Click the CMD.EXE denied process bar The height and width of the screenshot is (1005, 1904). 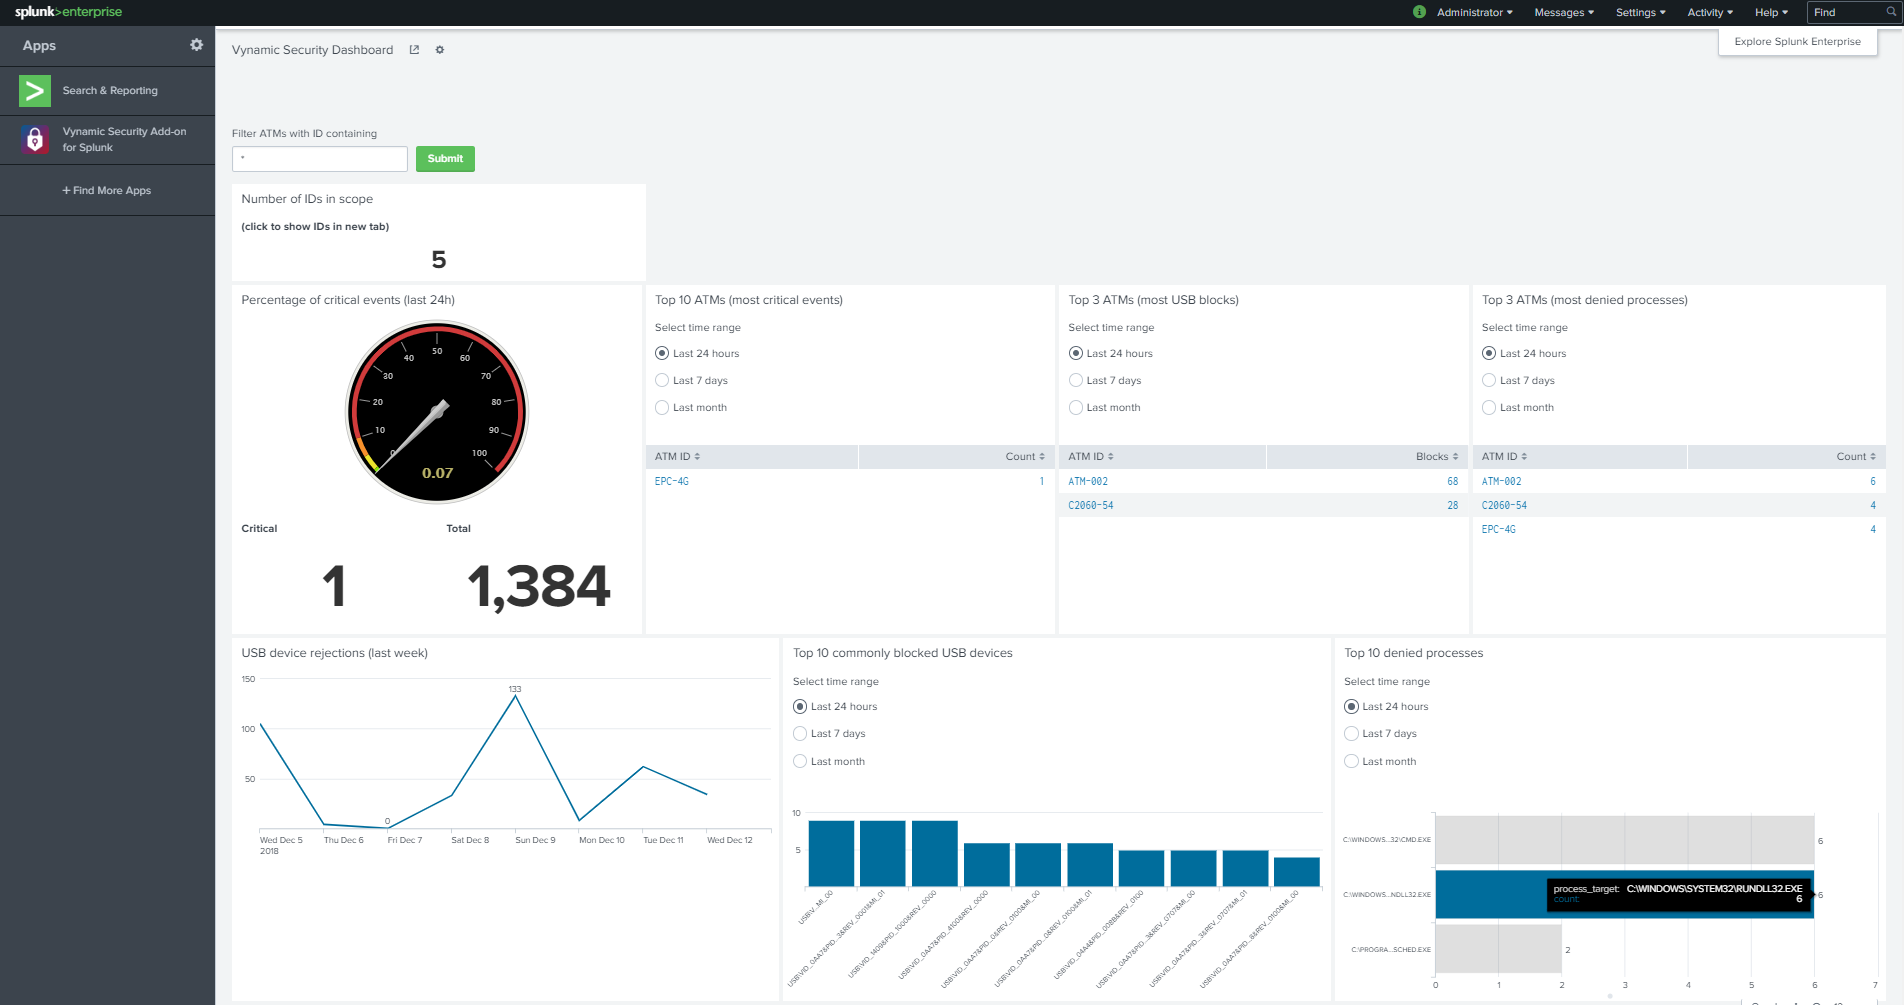click(x=1624, y=840)
